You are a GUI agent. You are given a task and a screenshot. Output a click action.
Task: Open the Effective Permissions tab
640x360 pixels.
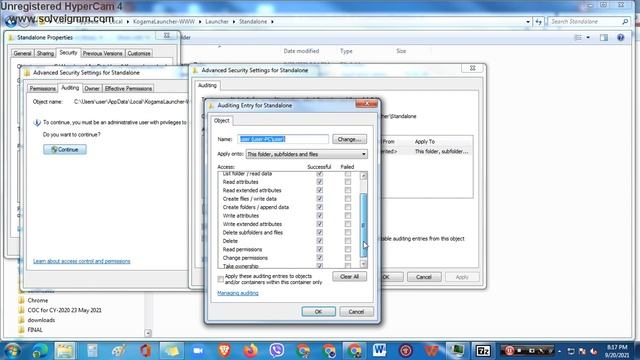click(x=128, y=89)
